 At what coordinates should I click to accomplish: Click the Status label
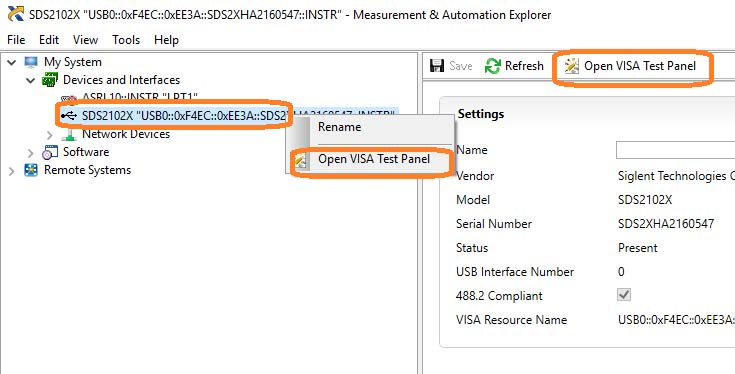472,247
